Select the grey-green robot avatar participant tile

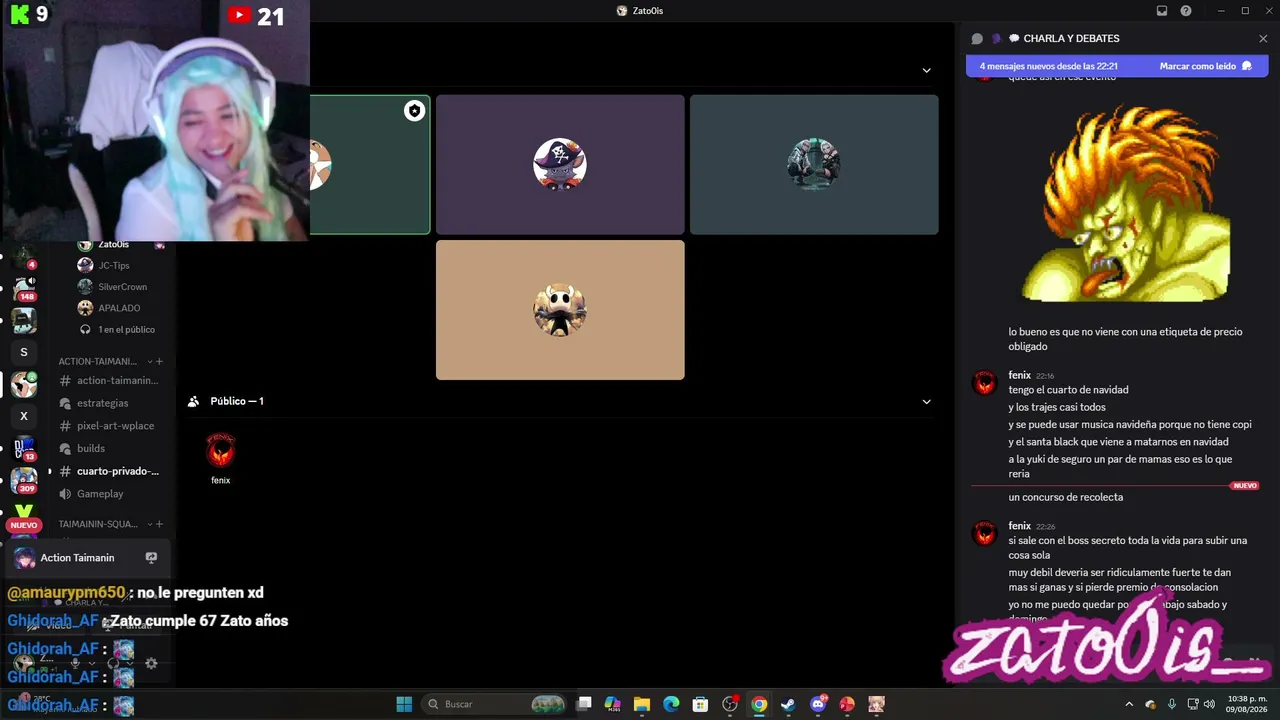point(814,165)
